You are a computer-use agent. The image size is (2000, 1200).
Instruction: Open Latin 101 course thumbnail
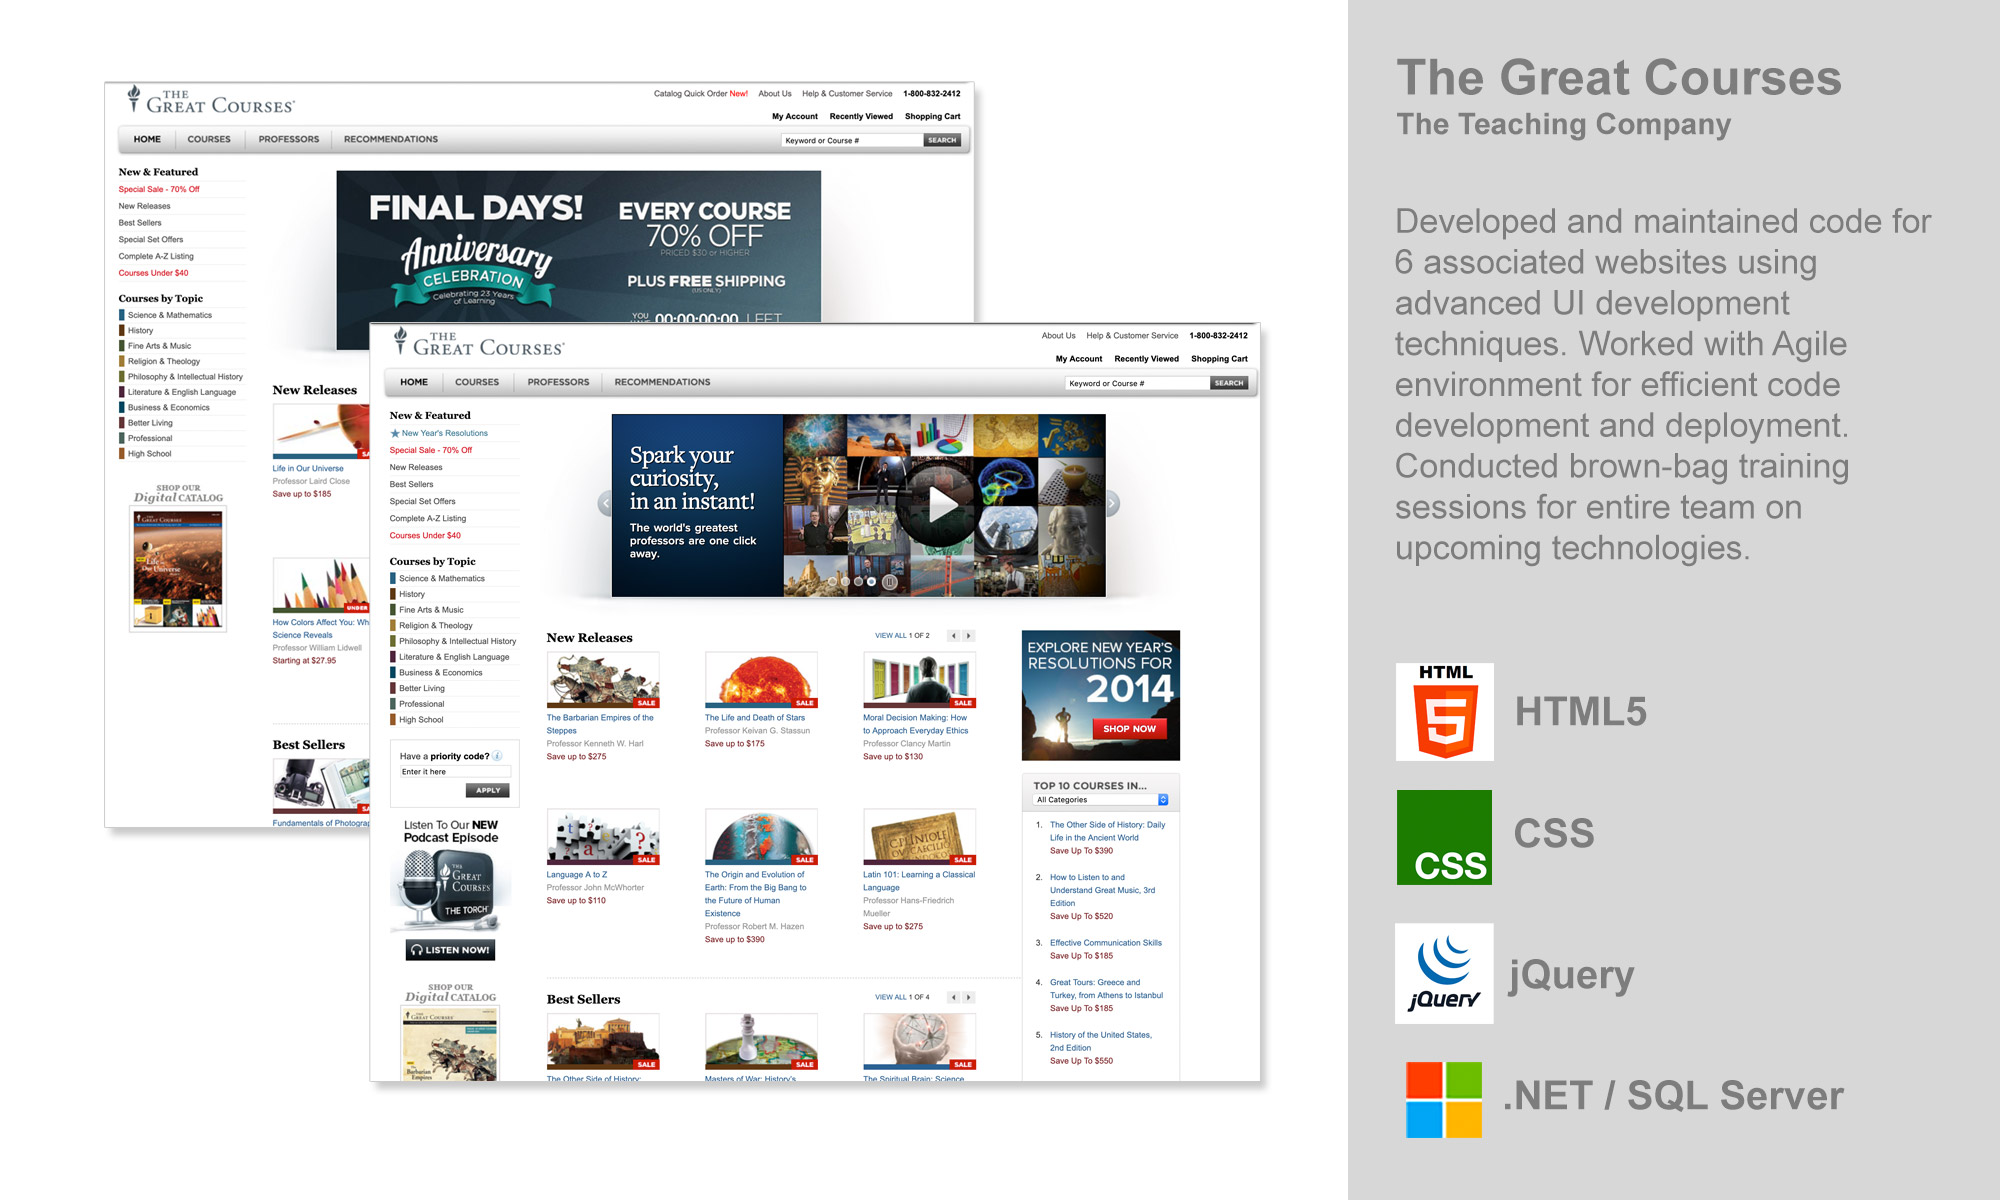[919, 837]
